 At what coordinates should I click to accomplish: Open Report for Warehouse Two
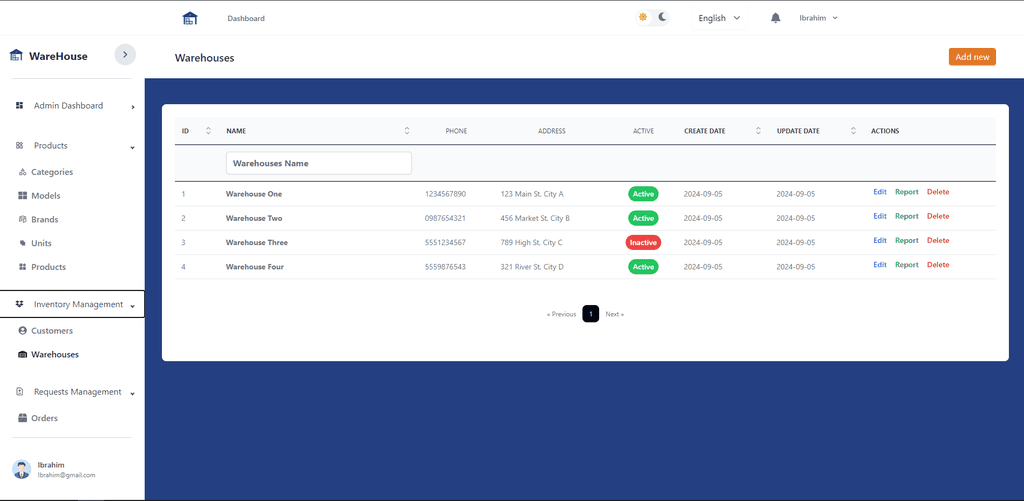click(x=906, y=216)
